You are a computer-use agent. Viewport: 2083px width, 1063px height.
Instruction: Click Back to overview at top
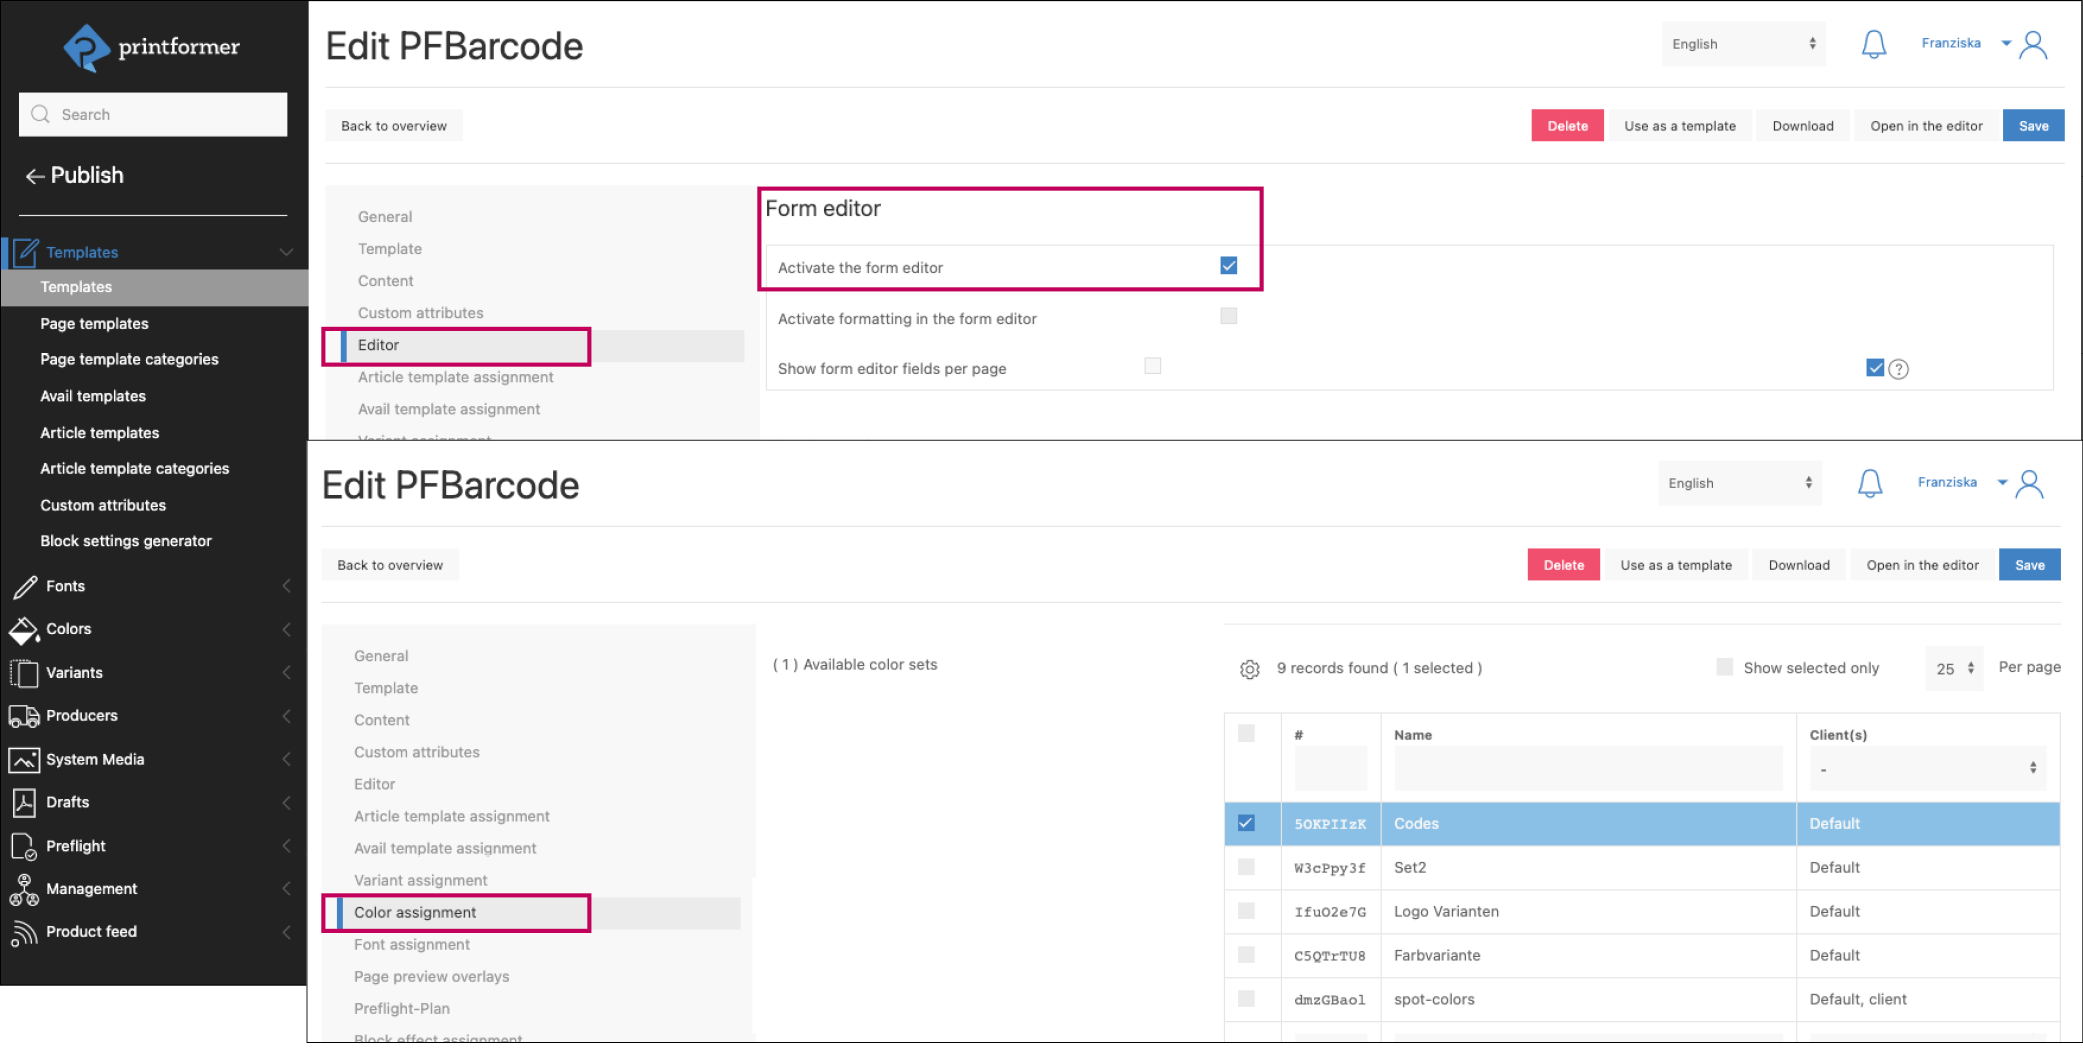393,126
